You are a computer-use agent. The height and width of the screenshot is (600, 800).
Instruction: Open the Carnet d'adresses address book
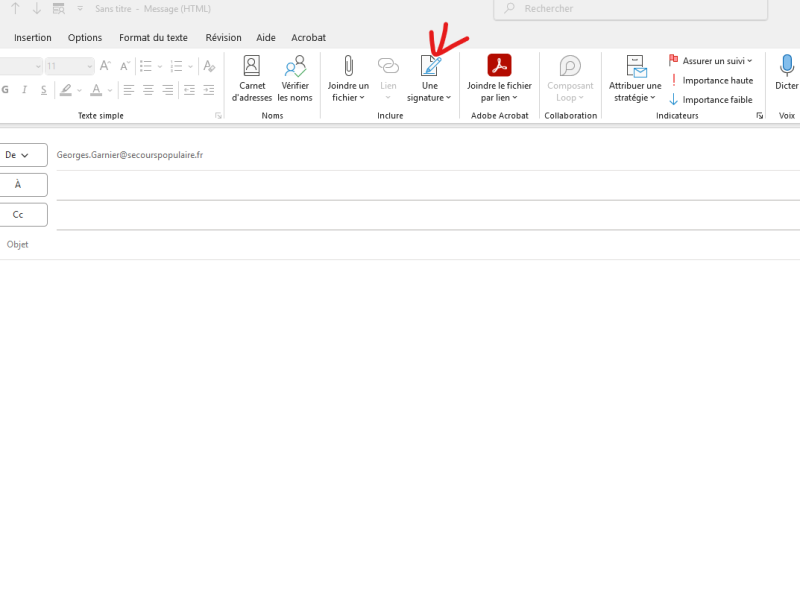click(x=252, y=79)
